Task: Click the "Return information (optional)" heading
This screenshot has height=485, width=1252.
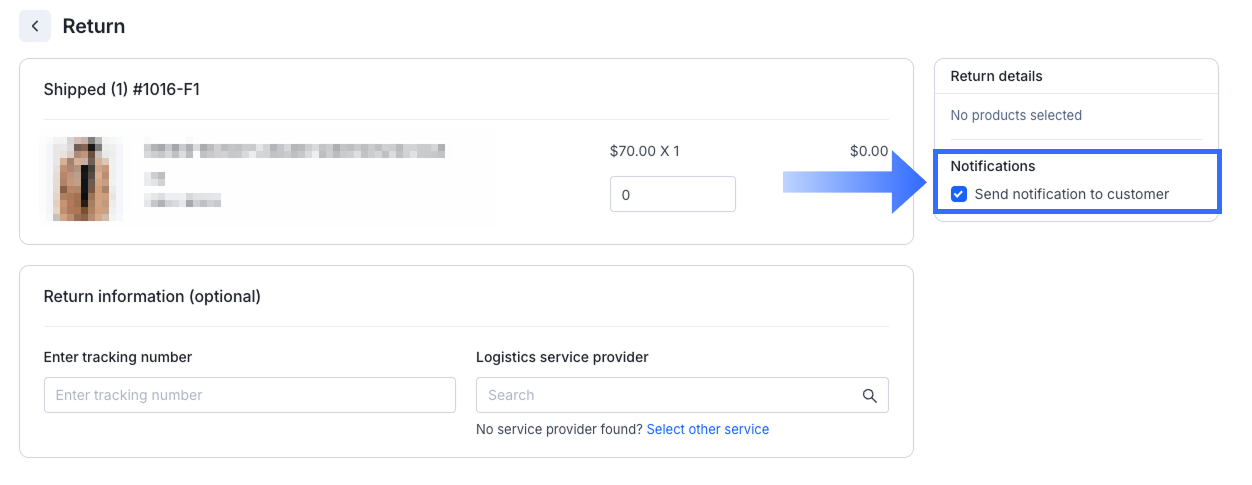Action: 152,296
